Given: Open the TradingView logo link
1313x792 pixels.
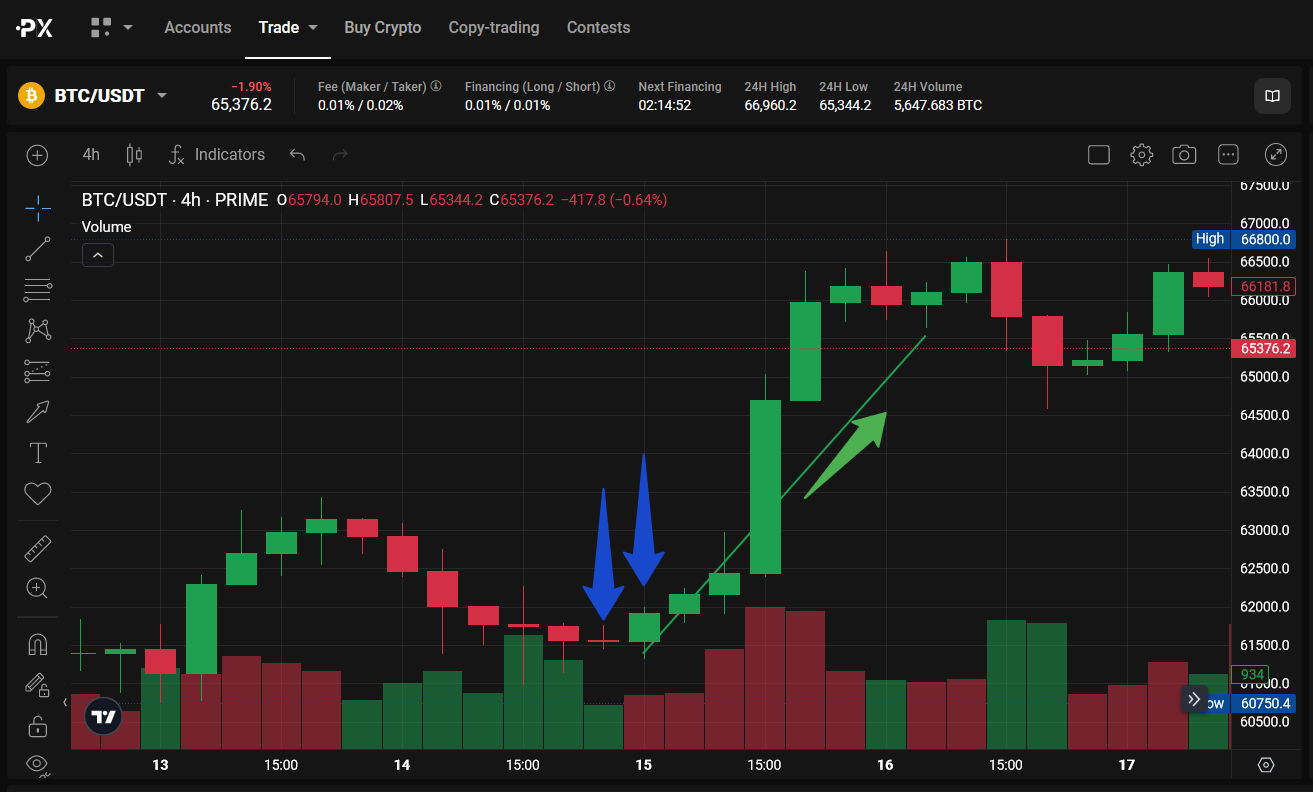Looking at the screenshot, I should [103, 717].
